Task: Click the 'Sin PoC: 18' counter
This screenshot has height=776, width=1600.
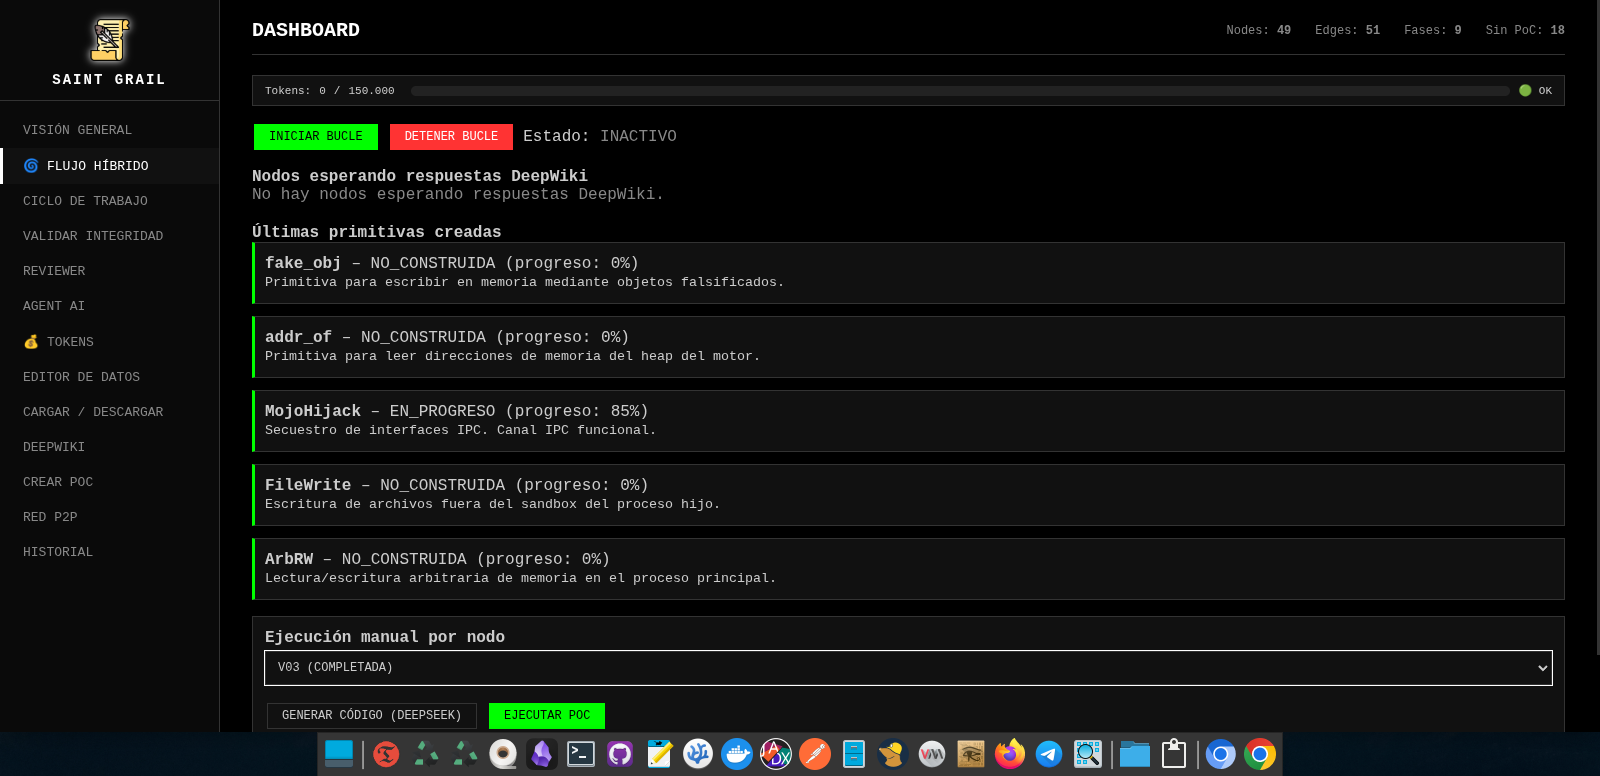Action: (1525, 31)
